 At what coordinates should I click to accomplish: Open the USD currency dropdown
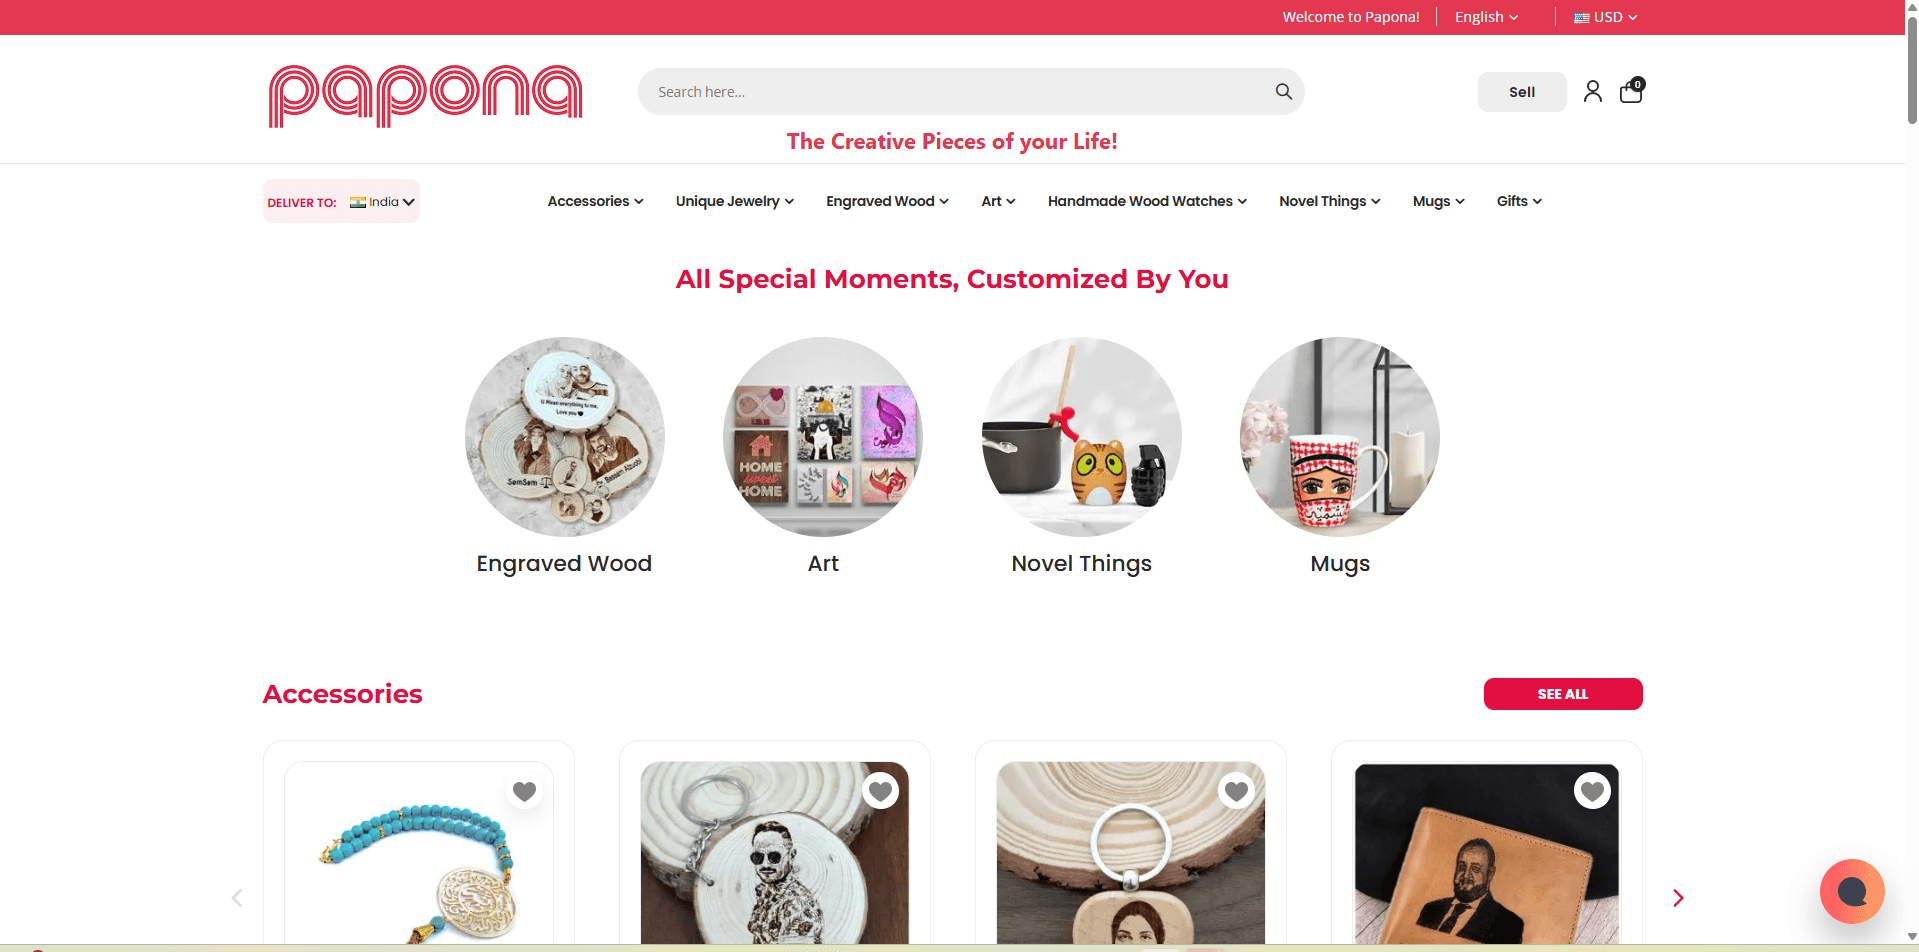click(1606, 17)
